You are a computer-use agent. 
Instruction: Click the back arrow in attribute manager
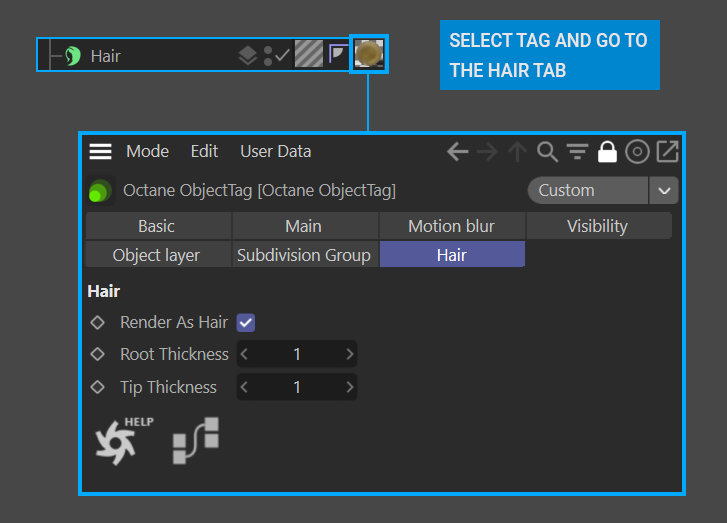pos(457,152)
